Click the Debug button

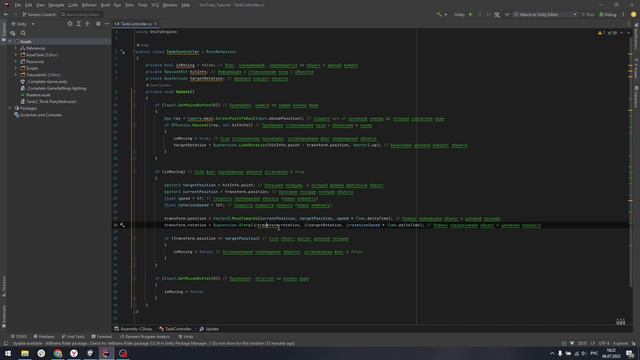[607, 14]
